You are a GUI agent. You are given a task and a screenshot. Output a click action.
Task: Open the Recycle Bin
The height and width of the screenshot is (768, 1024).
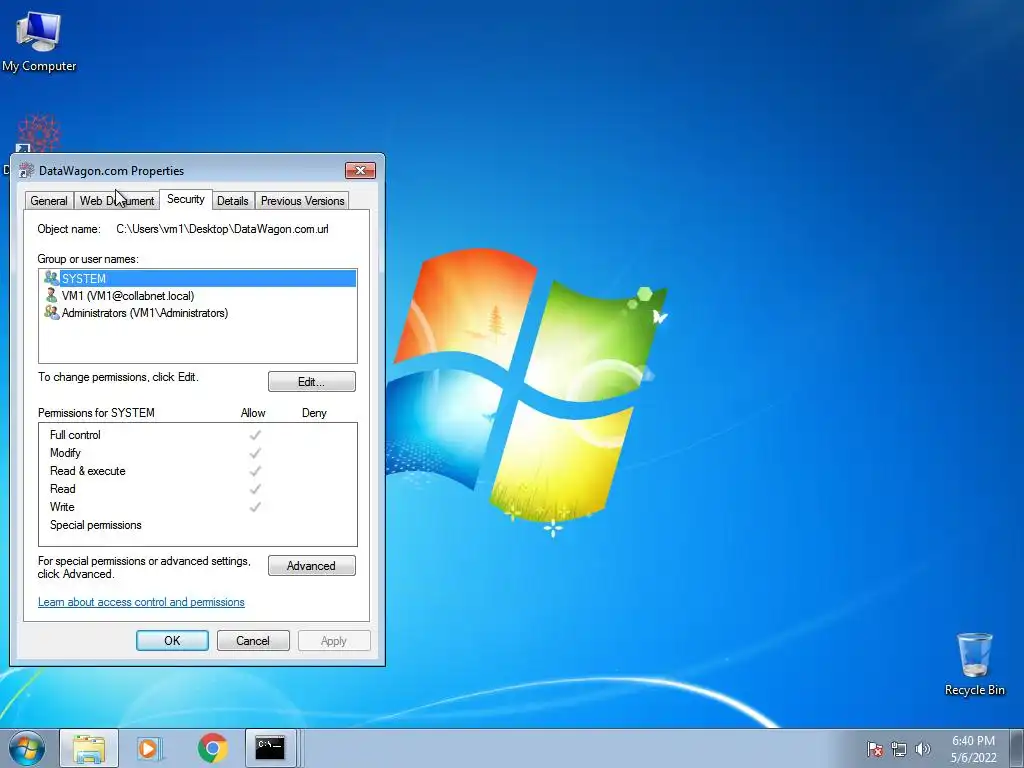click(x=974, y=664)
